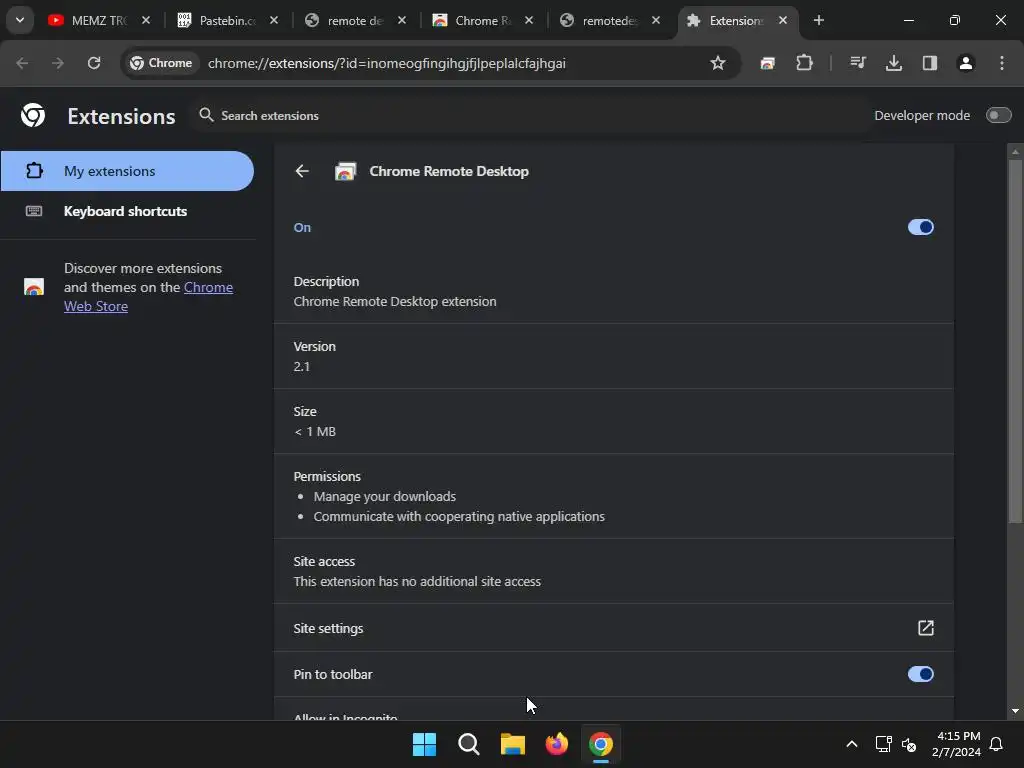Reload the current page
The height and width of the screenshot is (768, 1024).
click(94, 63)
